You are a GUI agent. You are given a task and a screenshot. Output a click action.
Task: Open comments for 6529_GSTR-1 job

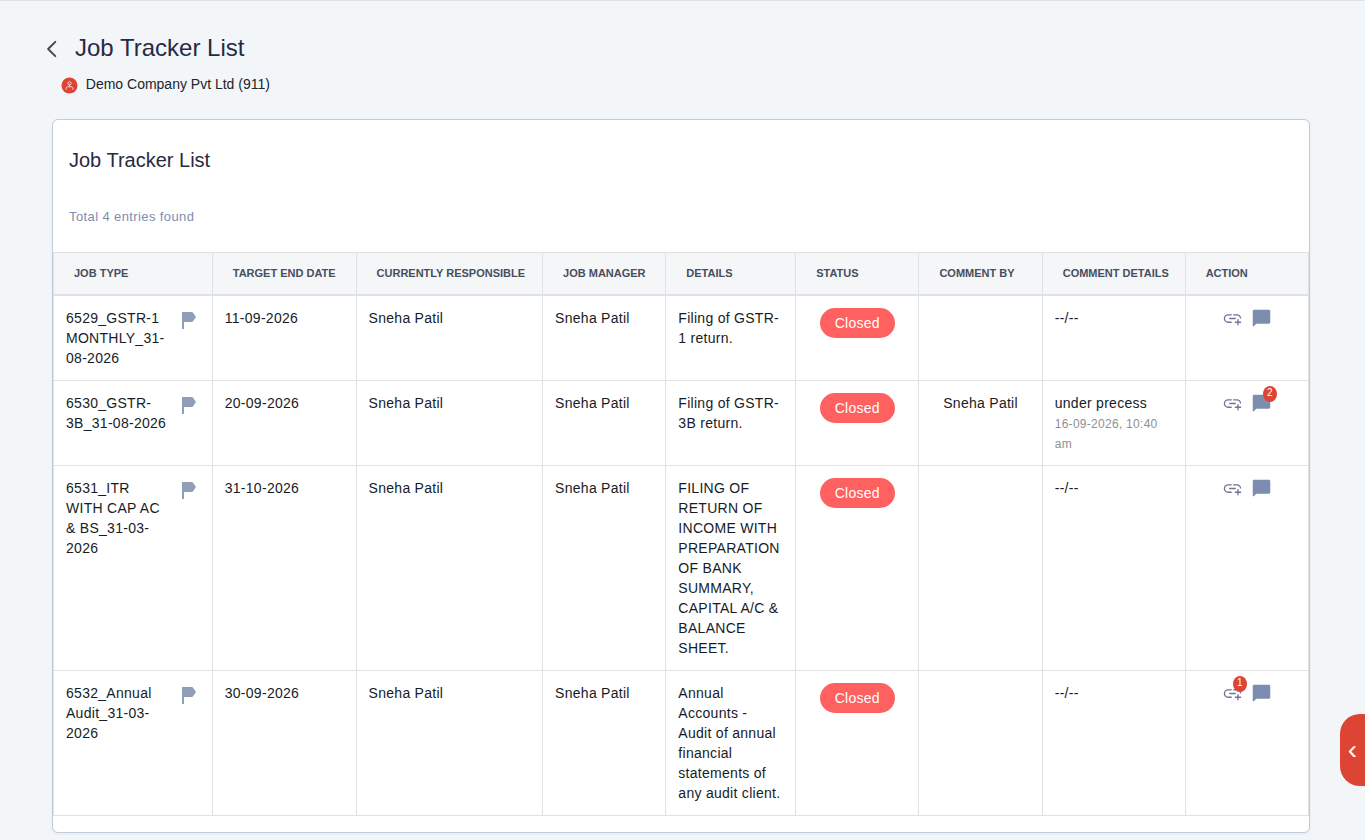[x=1262, y=319]
